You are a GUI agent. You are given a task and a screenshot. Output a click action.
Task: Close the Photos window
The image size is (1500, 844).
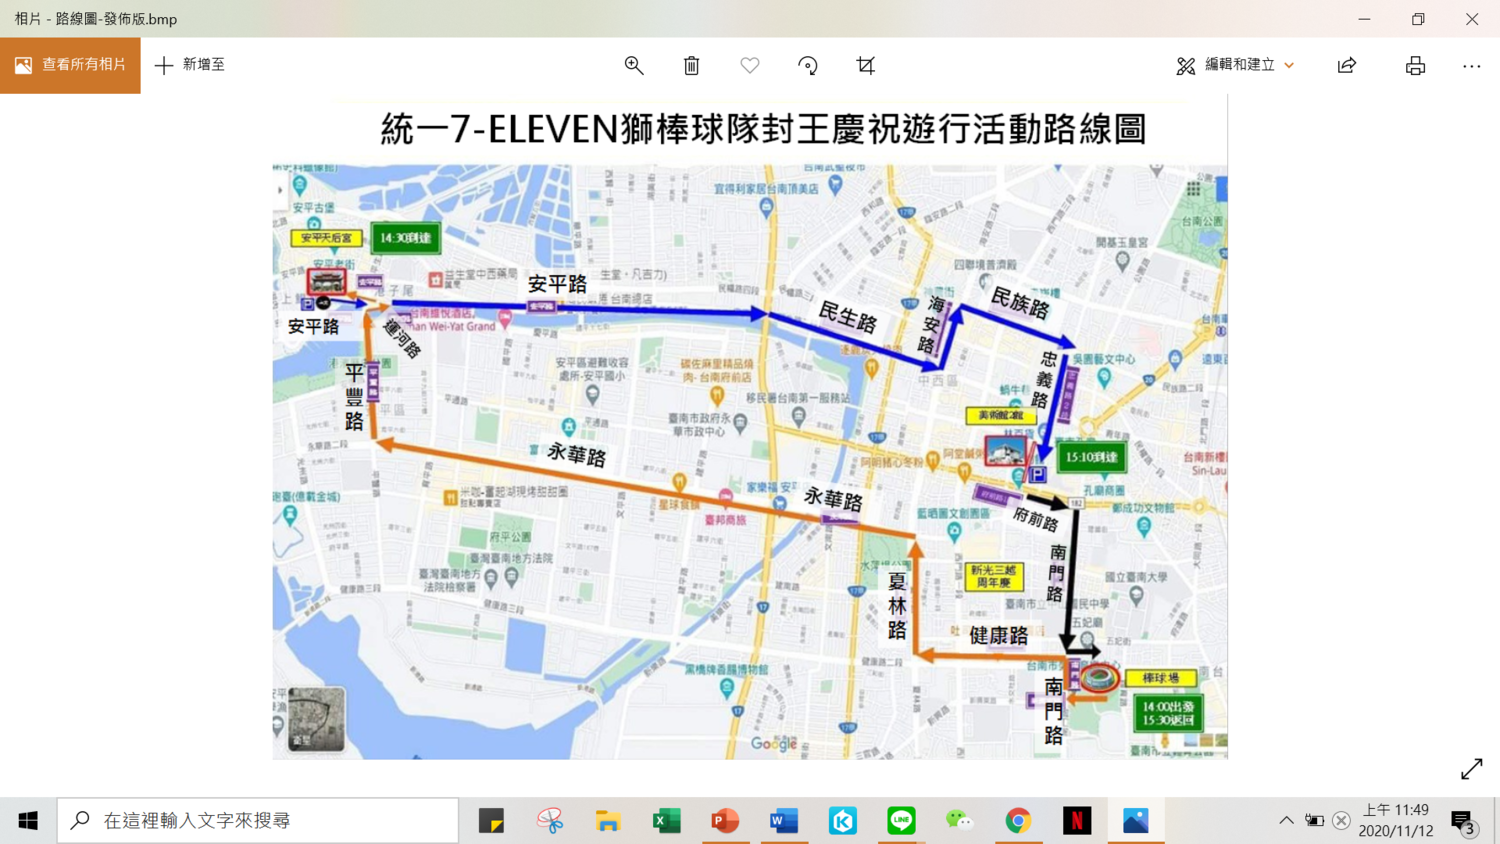pyautogui.click(x=1472, y=19)
